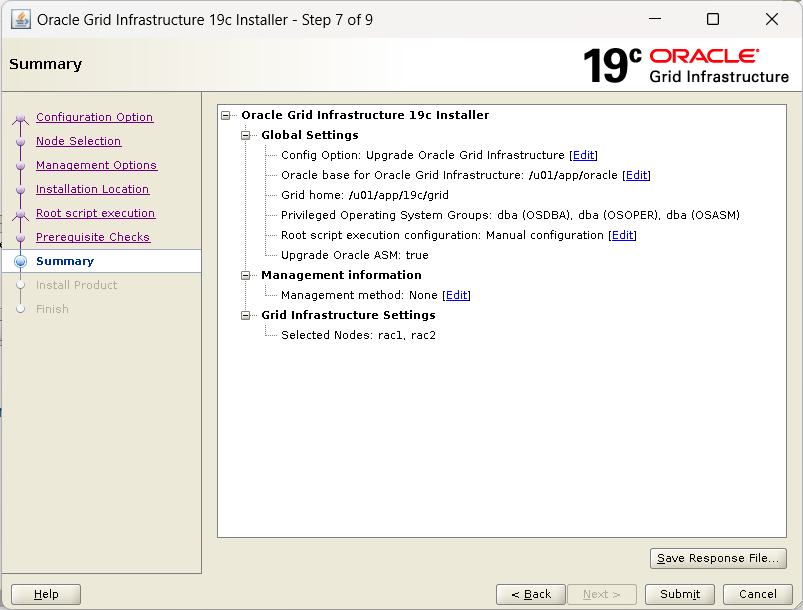Collapse the Oracle Grid Infrastructure 19c Installer tree root
This screenshot has height=610, width=803.
coord(226,115)
